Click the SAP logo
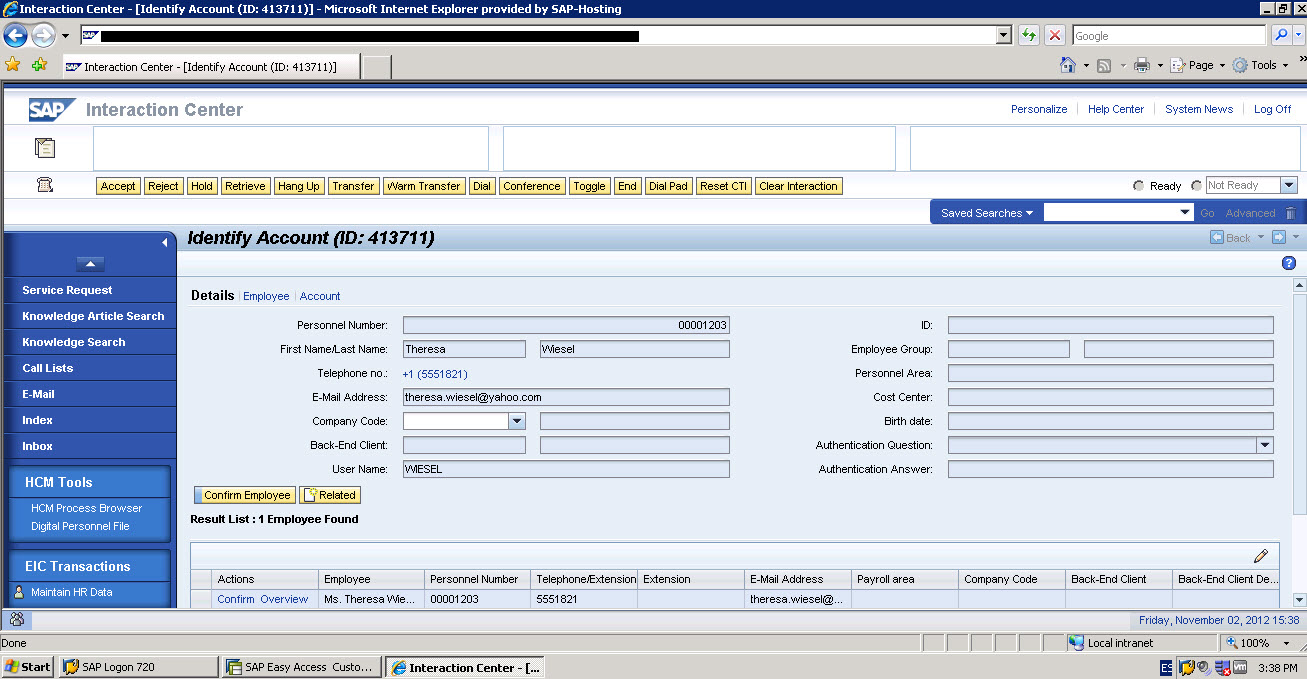The image size is (1307, 679). (x=52, y=109)
